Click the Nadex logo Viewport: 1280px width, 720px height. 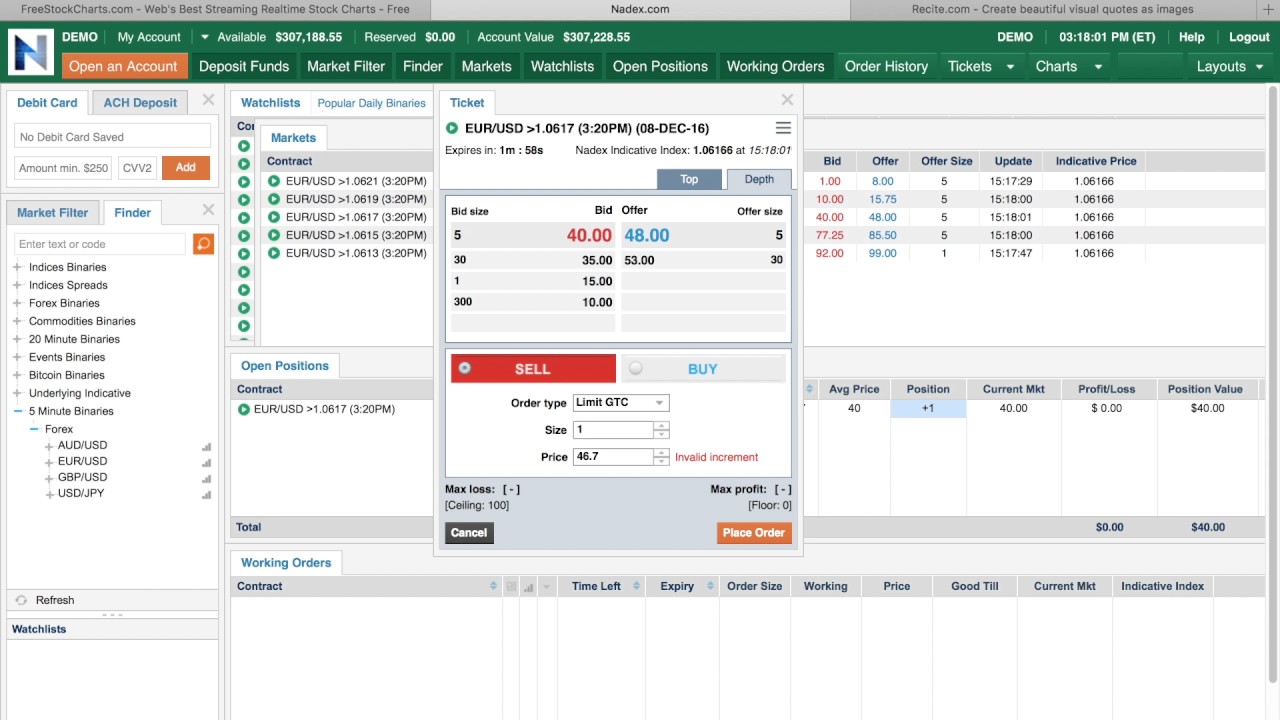point(30,52)
